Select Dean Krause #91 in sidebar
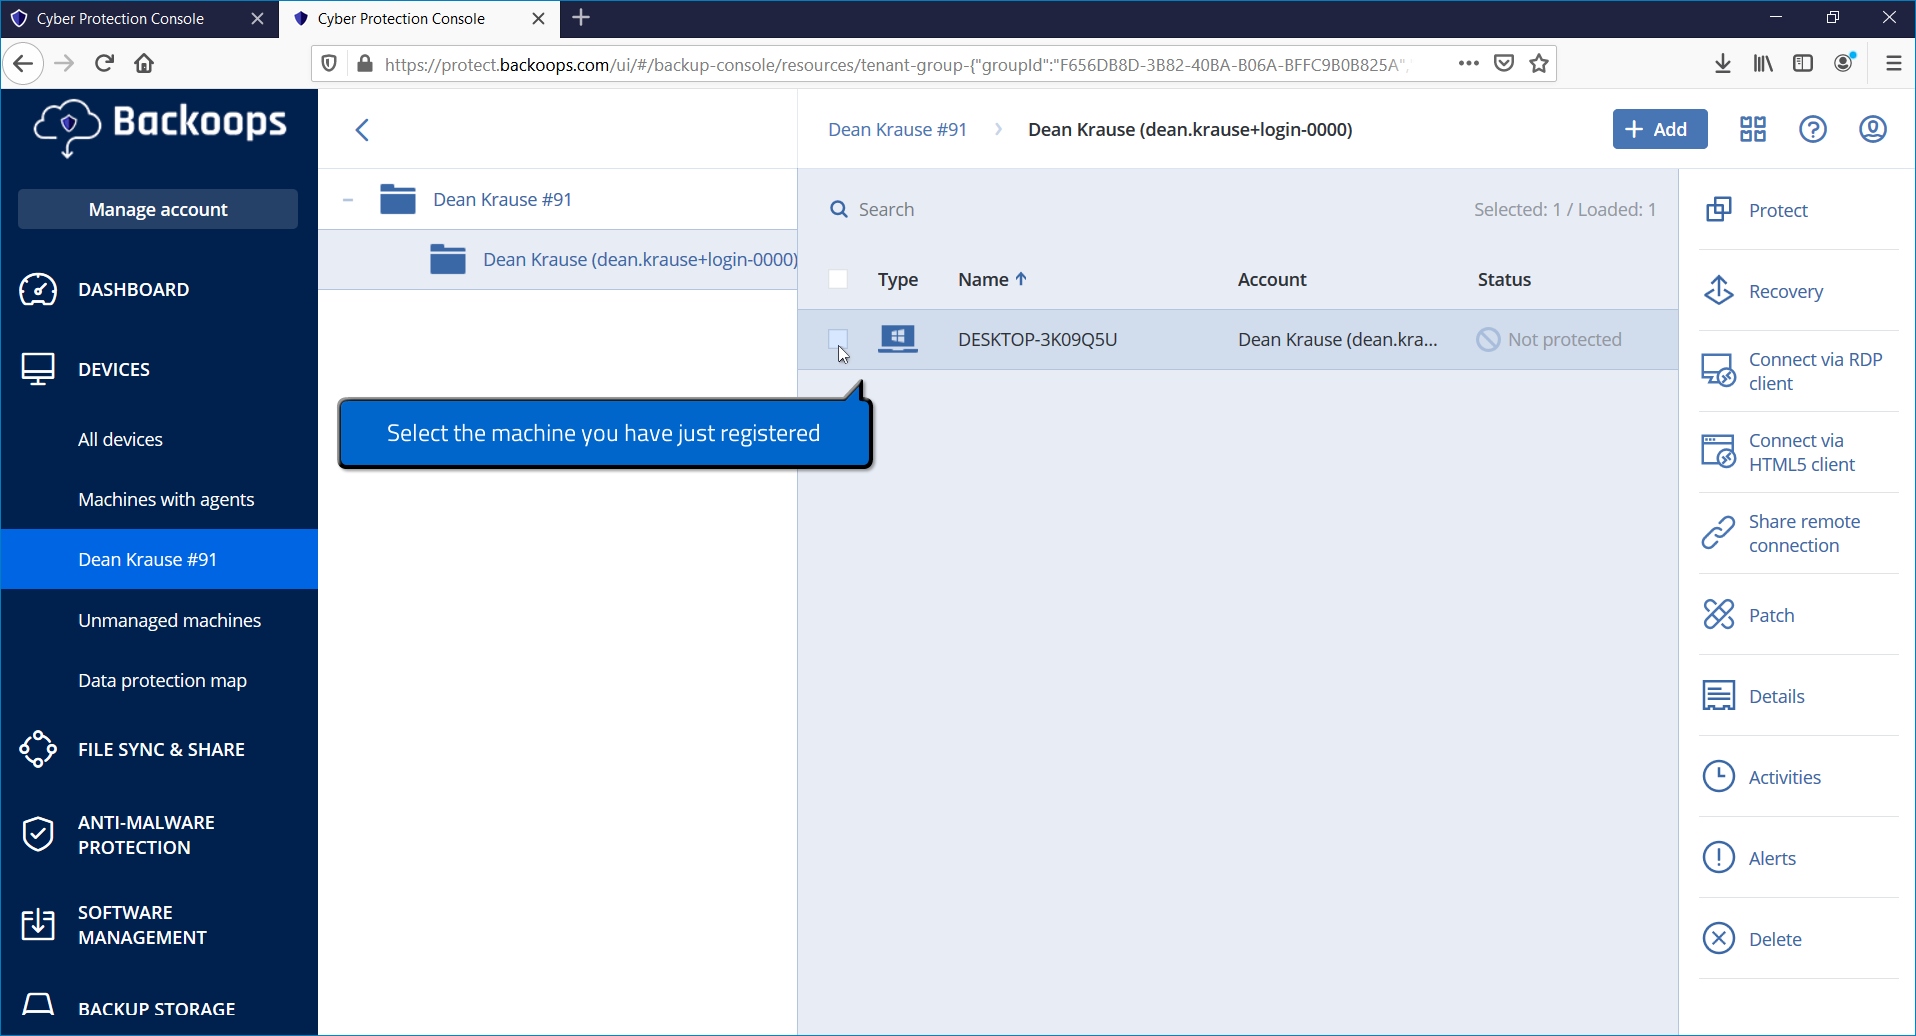This screenshot has width=1916, height=1036. click(x=159, y=559)
